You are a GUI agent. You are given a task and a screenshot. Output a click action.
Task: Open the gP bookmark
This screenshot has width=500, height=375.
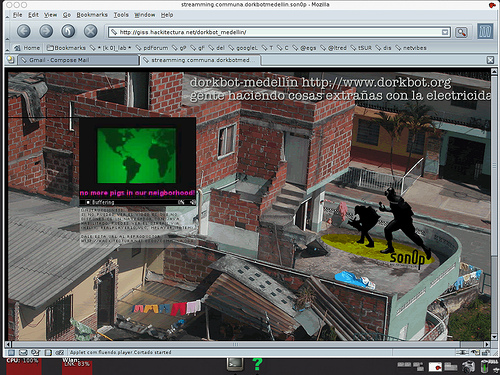point(179,48)
